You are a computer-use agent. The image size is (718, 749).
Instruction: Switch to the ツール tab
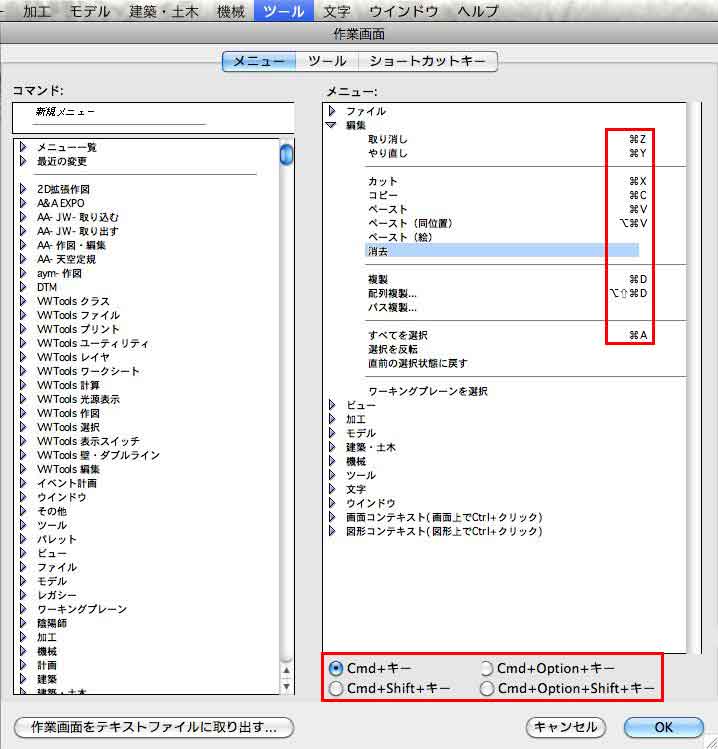click(x=327, y=61)
